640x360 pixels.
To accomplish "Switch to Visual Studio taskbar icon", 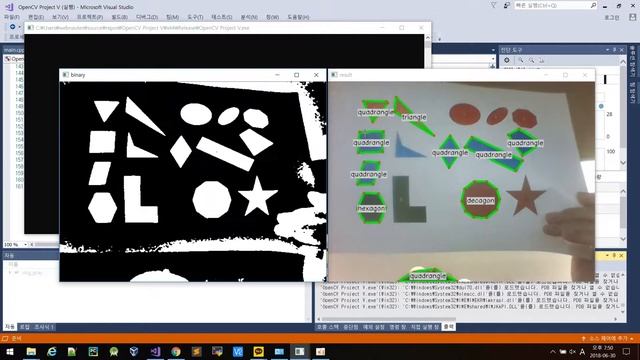I will point(155,351).
